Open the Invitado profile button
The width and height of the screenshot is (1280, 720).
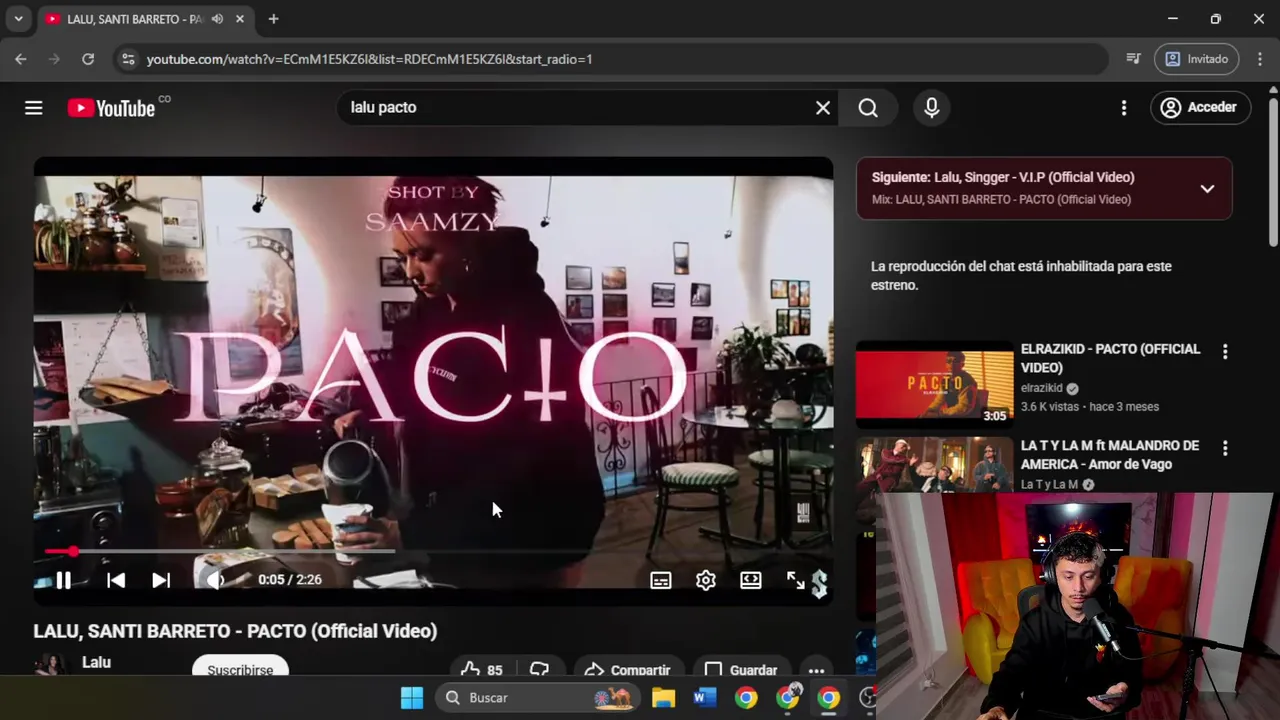1197,59
